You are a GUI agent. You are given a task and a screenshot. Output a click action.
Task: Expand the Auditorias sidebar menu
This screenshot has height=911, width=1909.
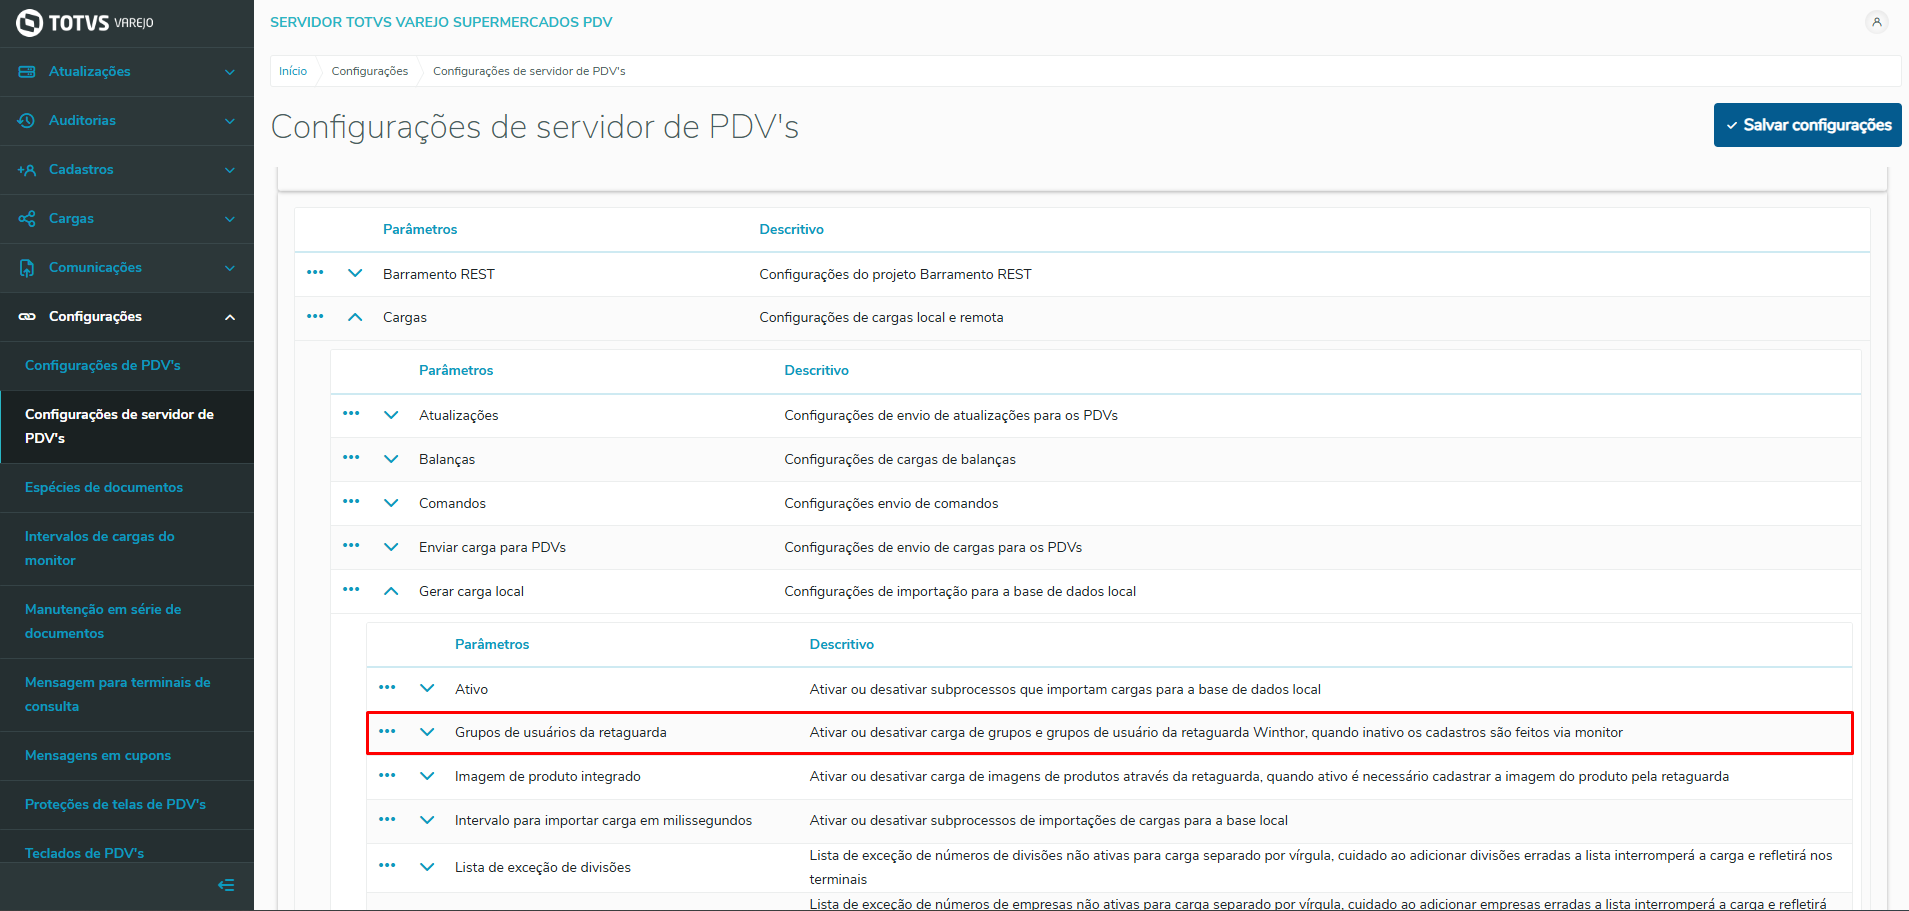(230, 121)
